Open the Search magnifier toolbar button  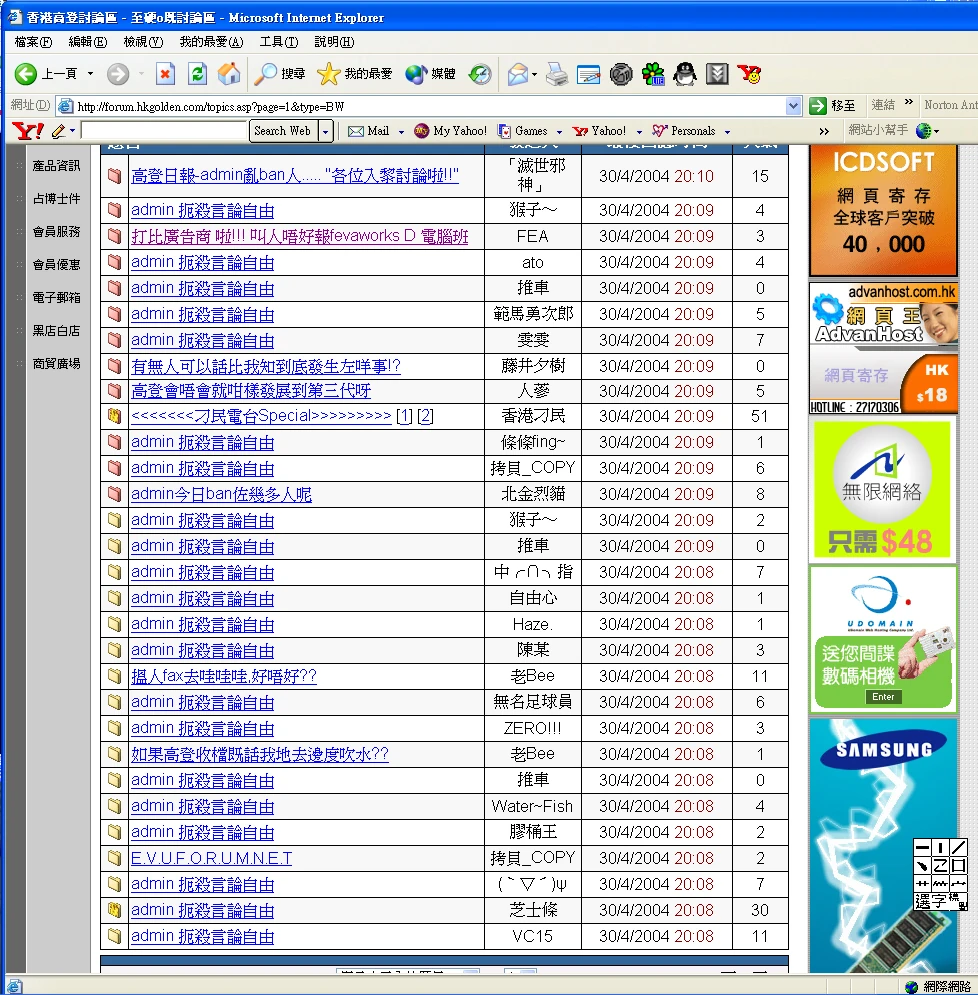pyautogui.click(x=279, y=74)
